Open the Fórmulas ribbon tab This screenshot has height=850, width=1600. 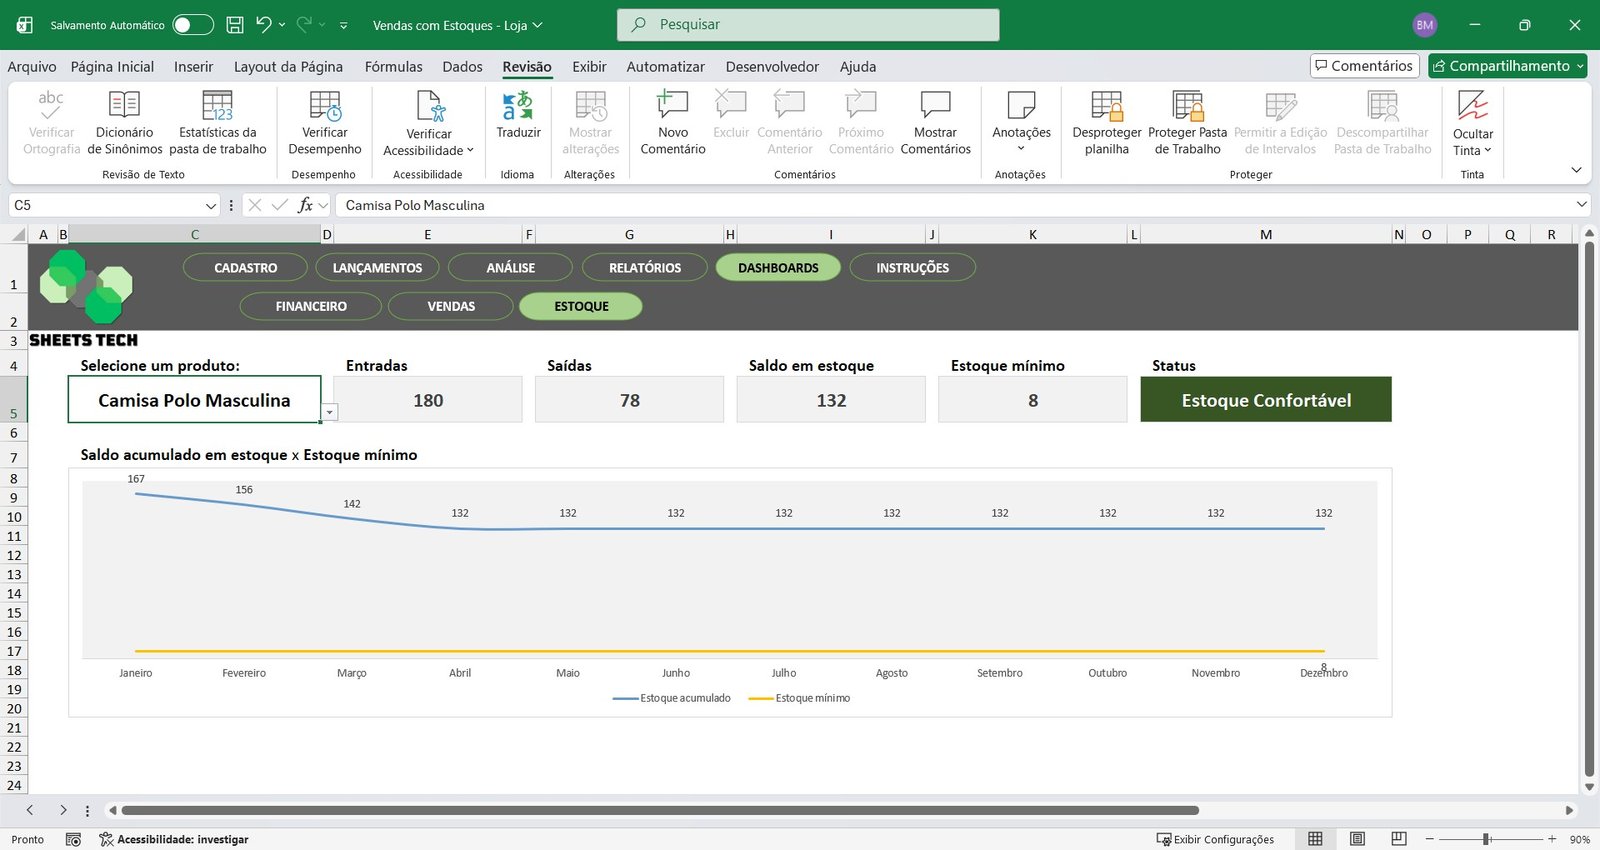pyautogui.click(x=393, y=67)
